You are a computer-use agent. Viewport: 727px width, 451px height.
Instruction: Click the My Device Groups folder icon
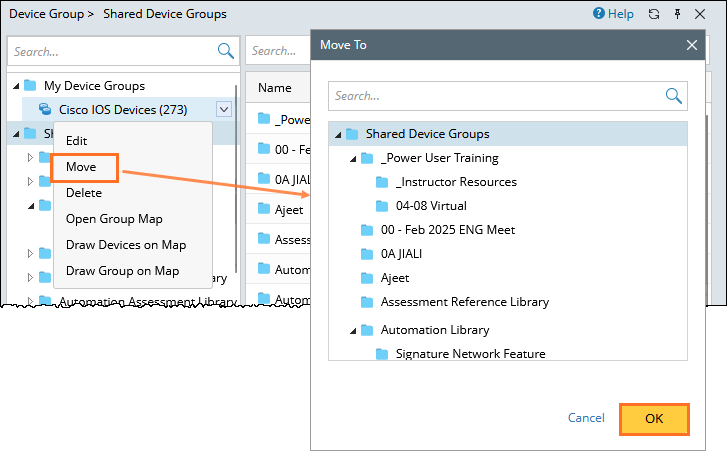click(x=30, y=86)
